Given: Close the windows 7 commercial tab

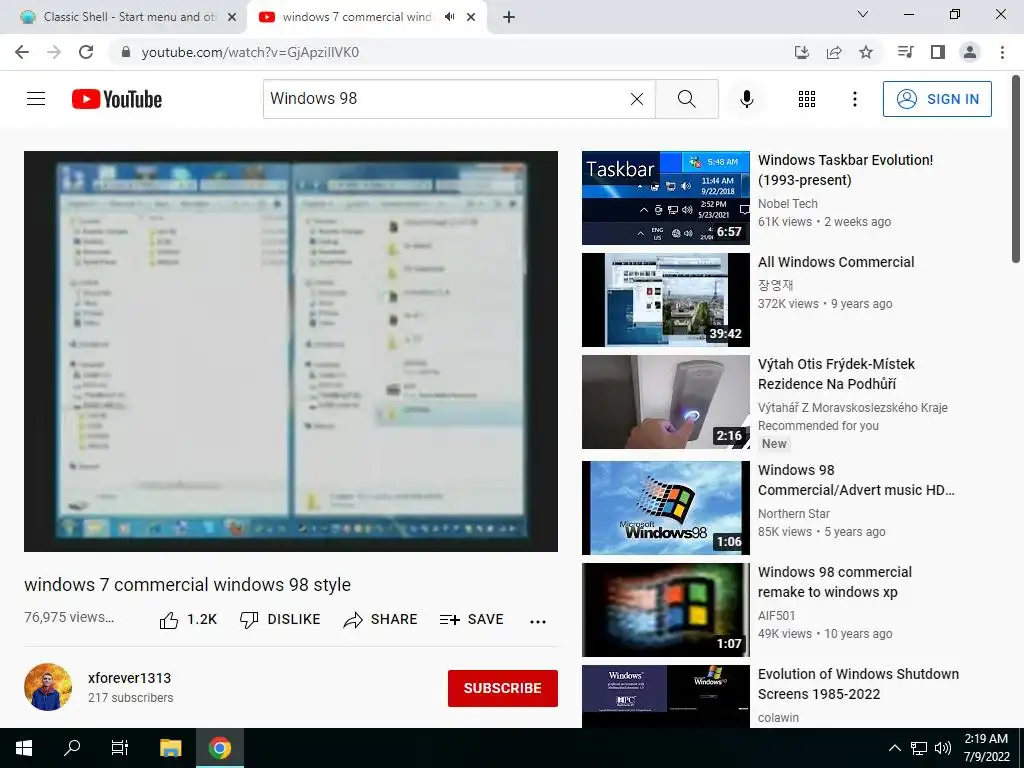Looking at the screenshot, I should pyautogui.click(x=471, y=17).
